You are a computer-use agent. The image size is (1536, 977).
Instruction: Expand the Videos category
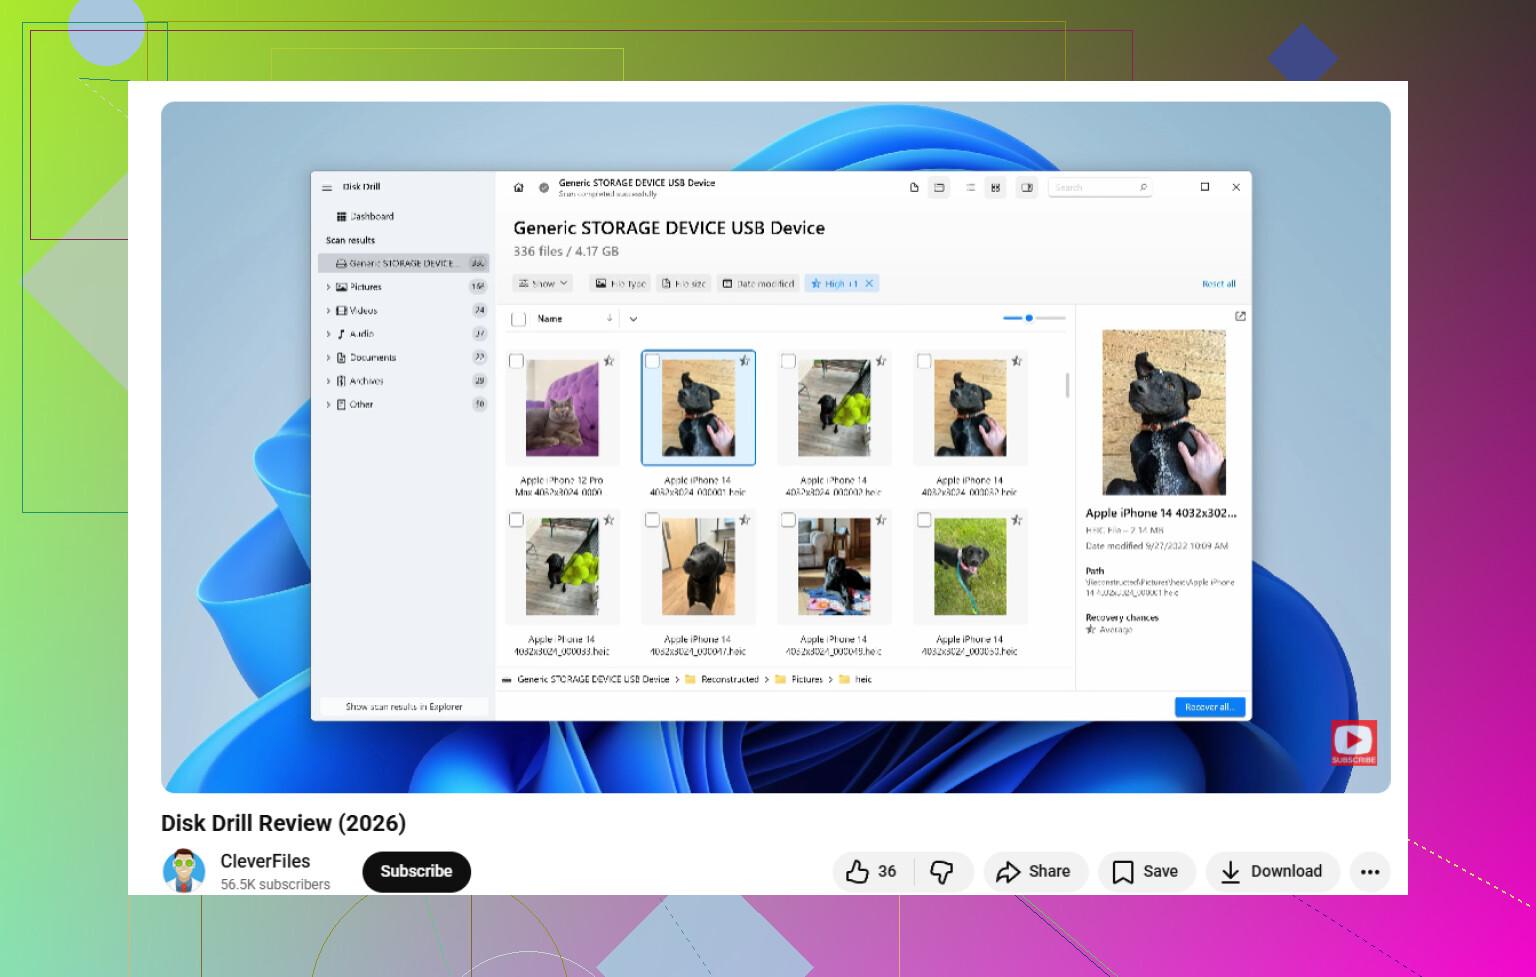328,311
